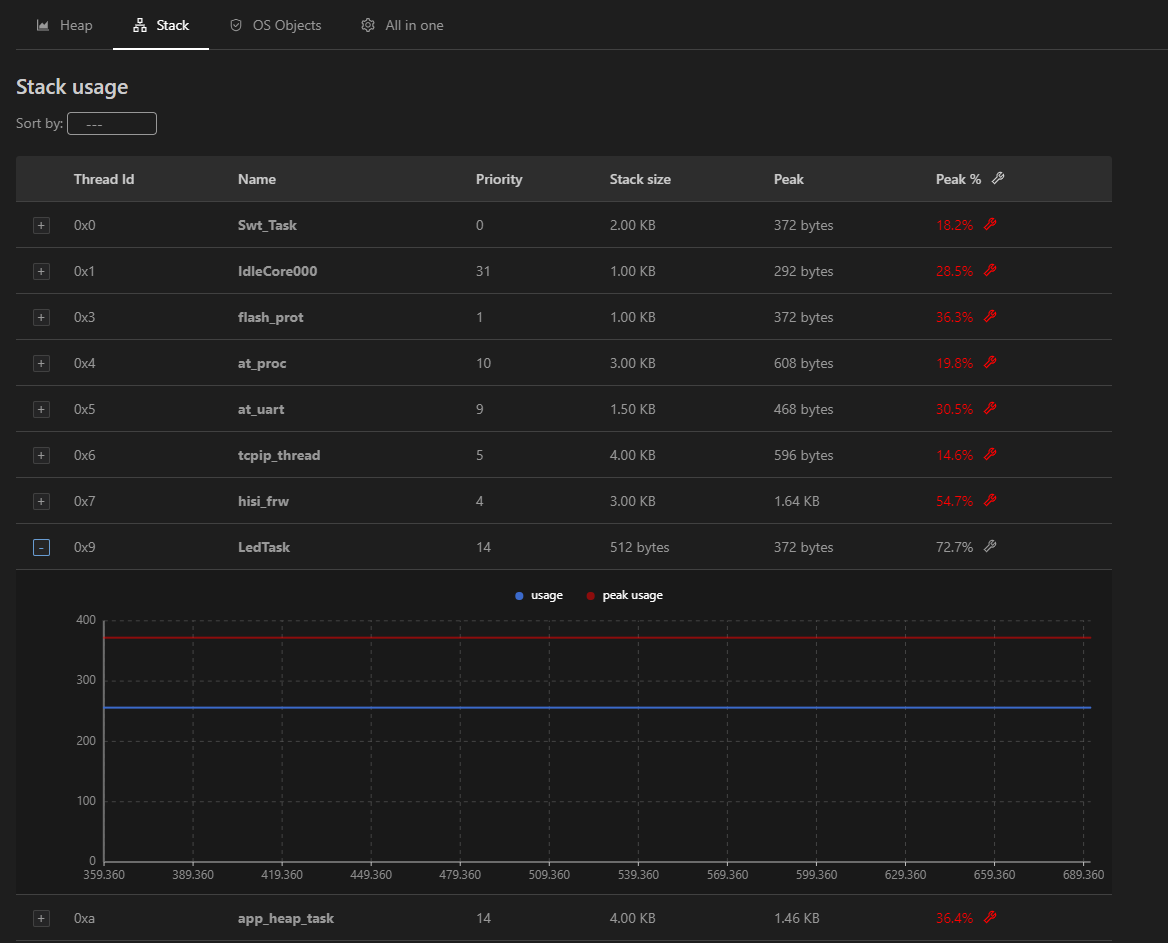Click the red wrench icon for app_heap_task
Screen dimensions: 1168x943
[990, 918]
